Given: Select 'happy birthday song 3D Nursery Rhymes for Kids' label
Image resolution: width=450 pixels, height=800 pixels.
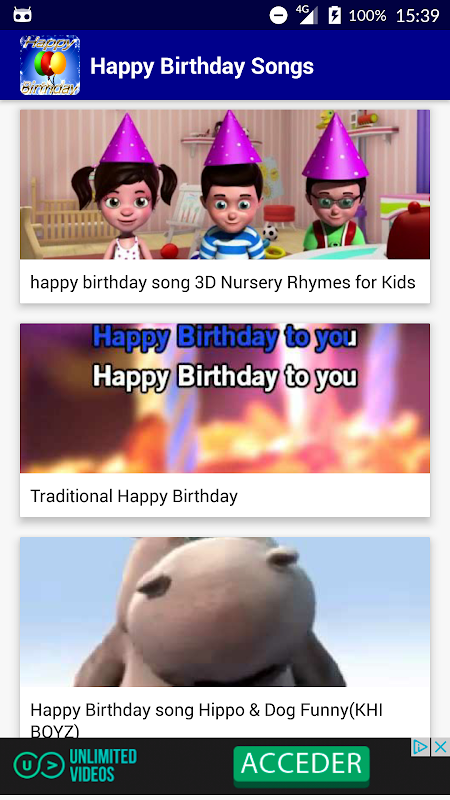Looking at the screenshot, I should (223, 282).
